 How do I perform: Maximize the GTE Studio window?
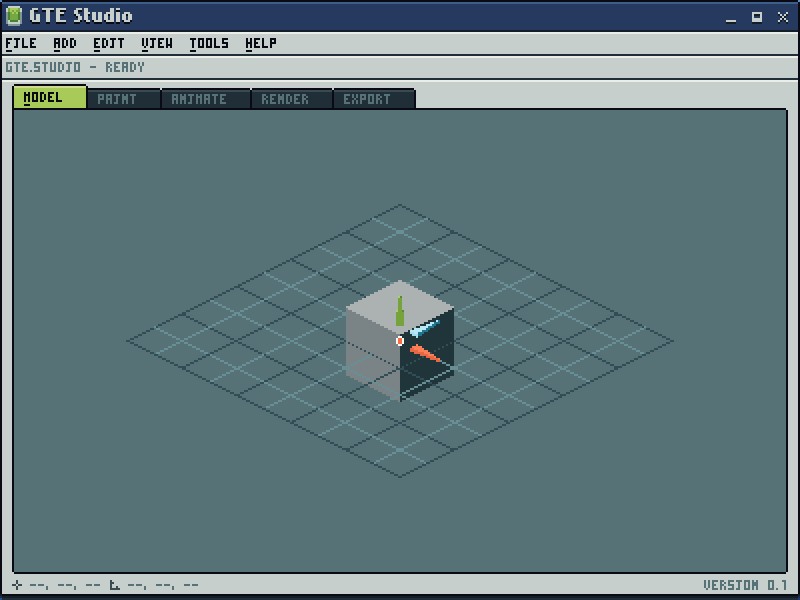pyautogui.click(x=757, y=16)
